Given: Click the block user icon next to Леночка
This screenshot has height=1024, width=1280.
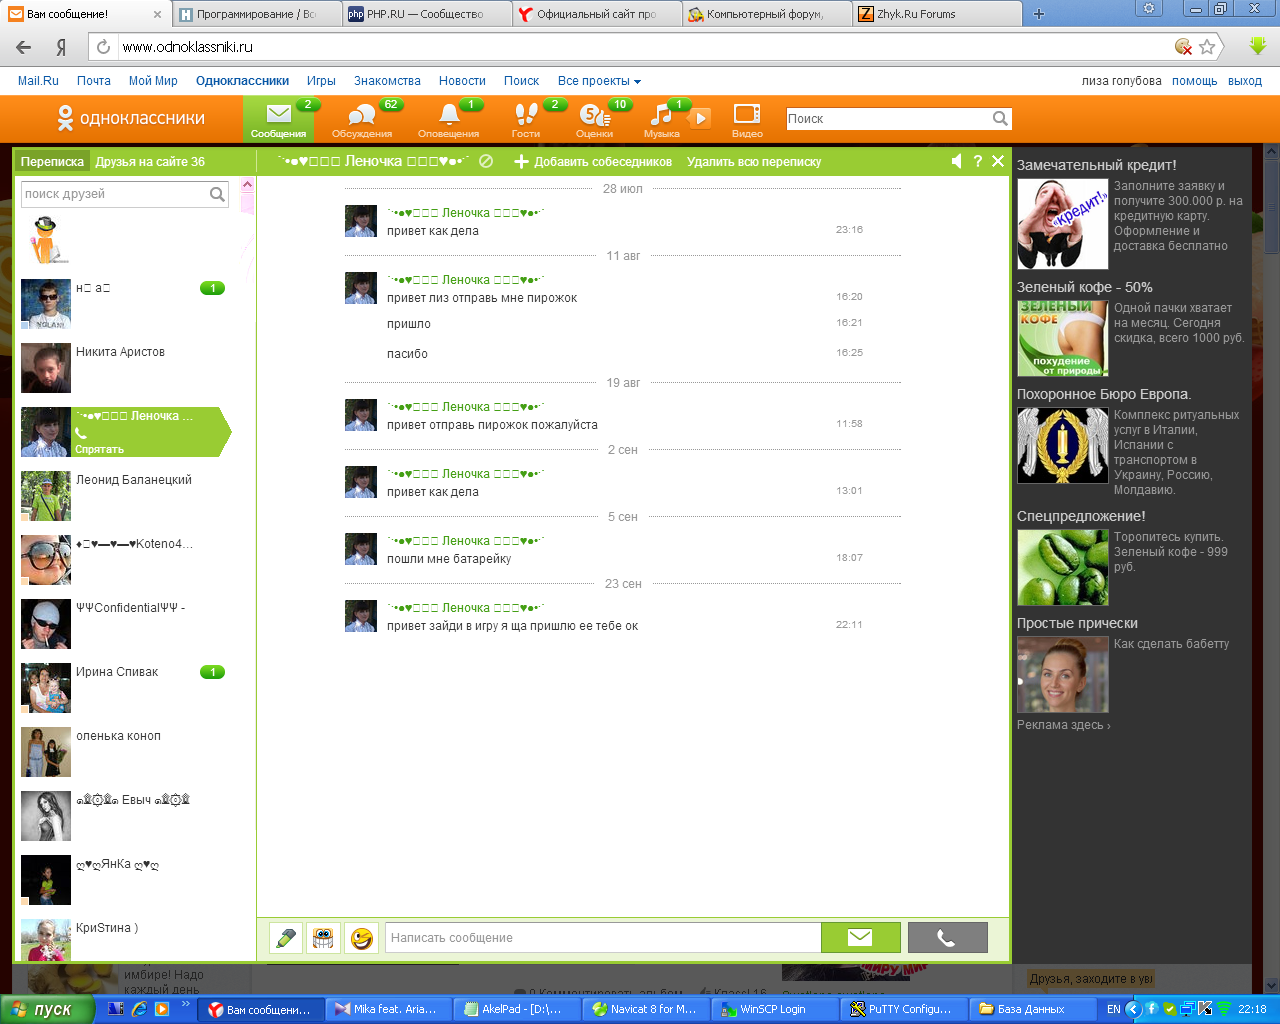Looking at the screenshot, I should pos(486,161).
